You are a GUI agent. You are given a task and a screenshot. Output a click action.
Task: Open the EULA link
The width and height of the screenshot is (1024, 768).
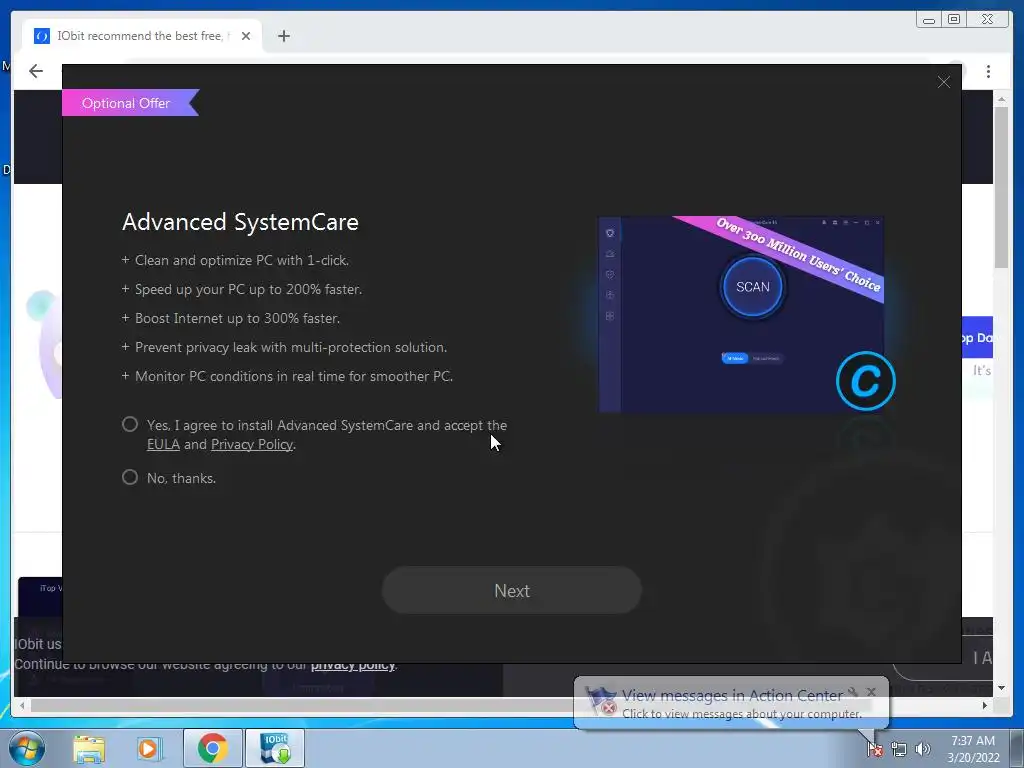(x=163, y=444)
